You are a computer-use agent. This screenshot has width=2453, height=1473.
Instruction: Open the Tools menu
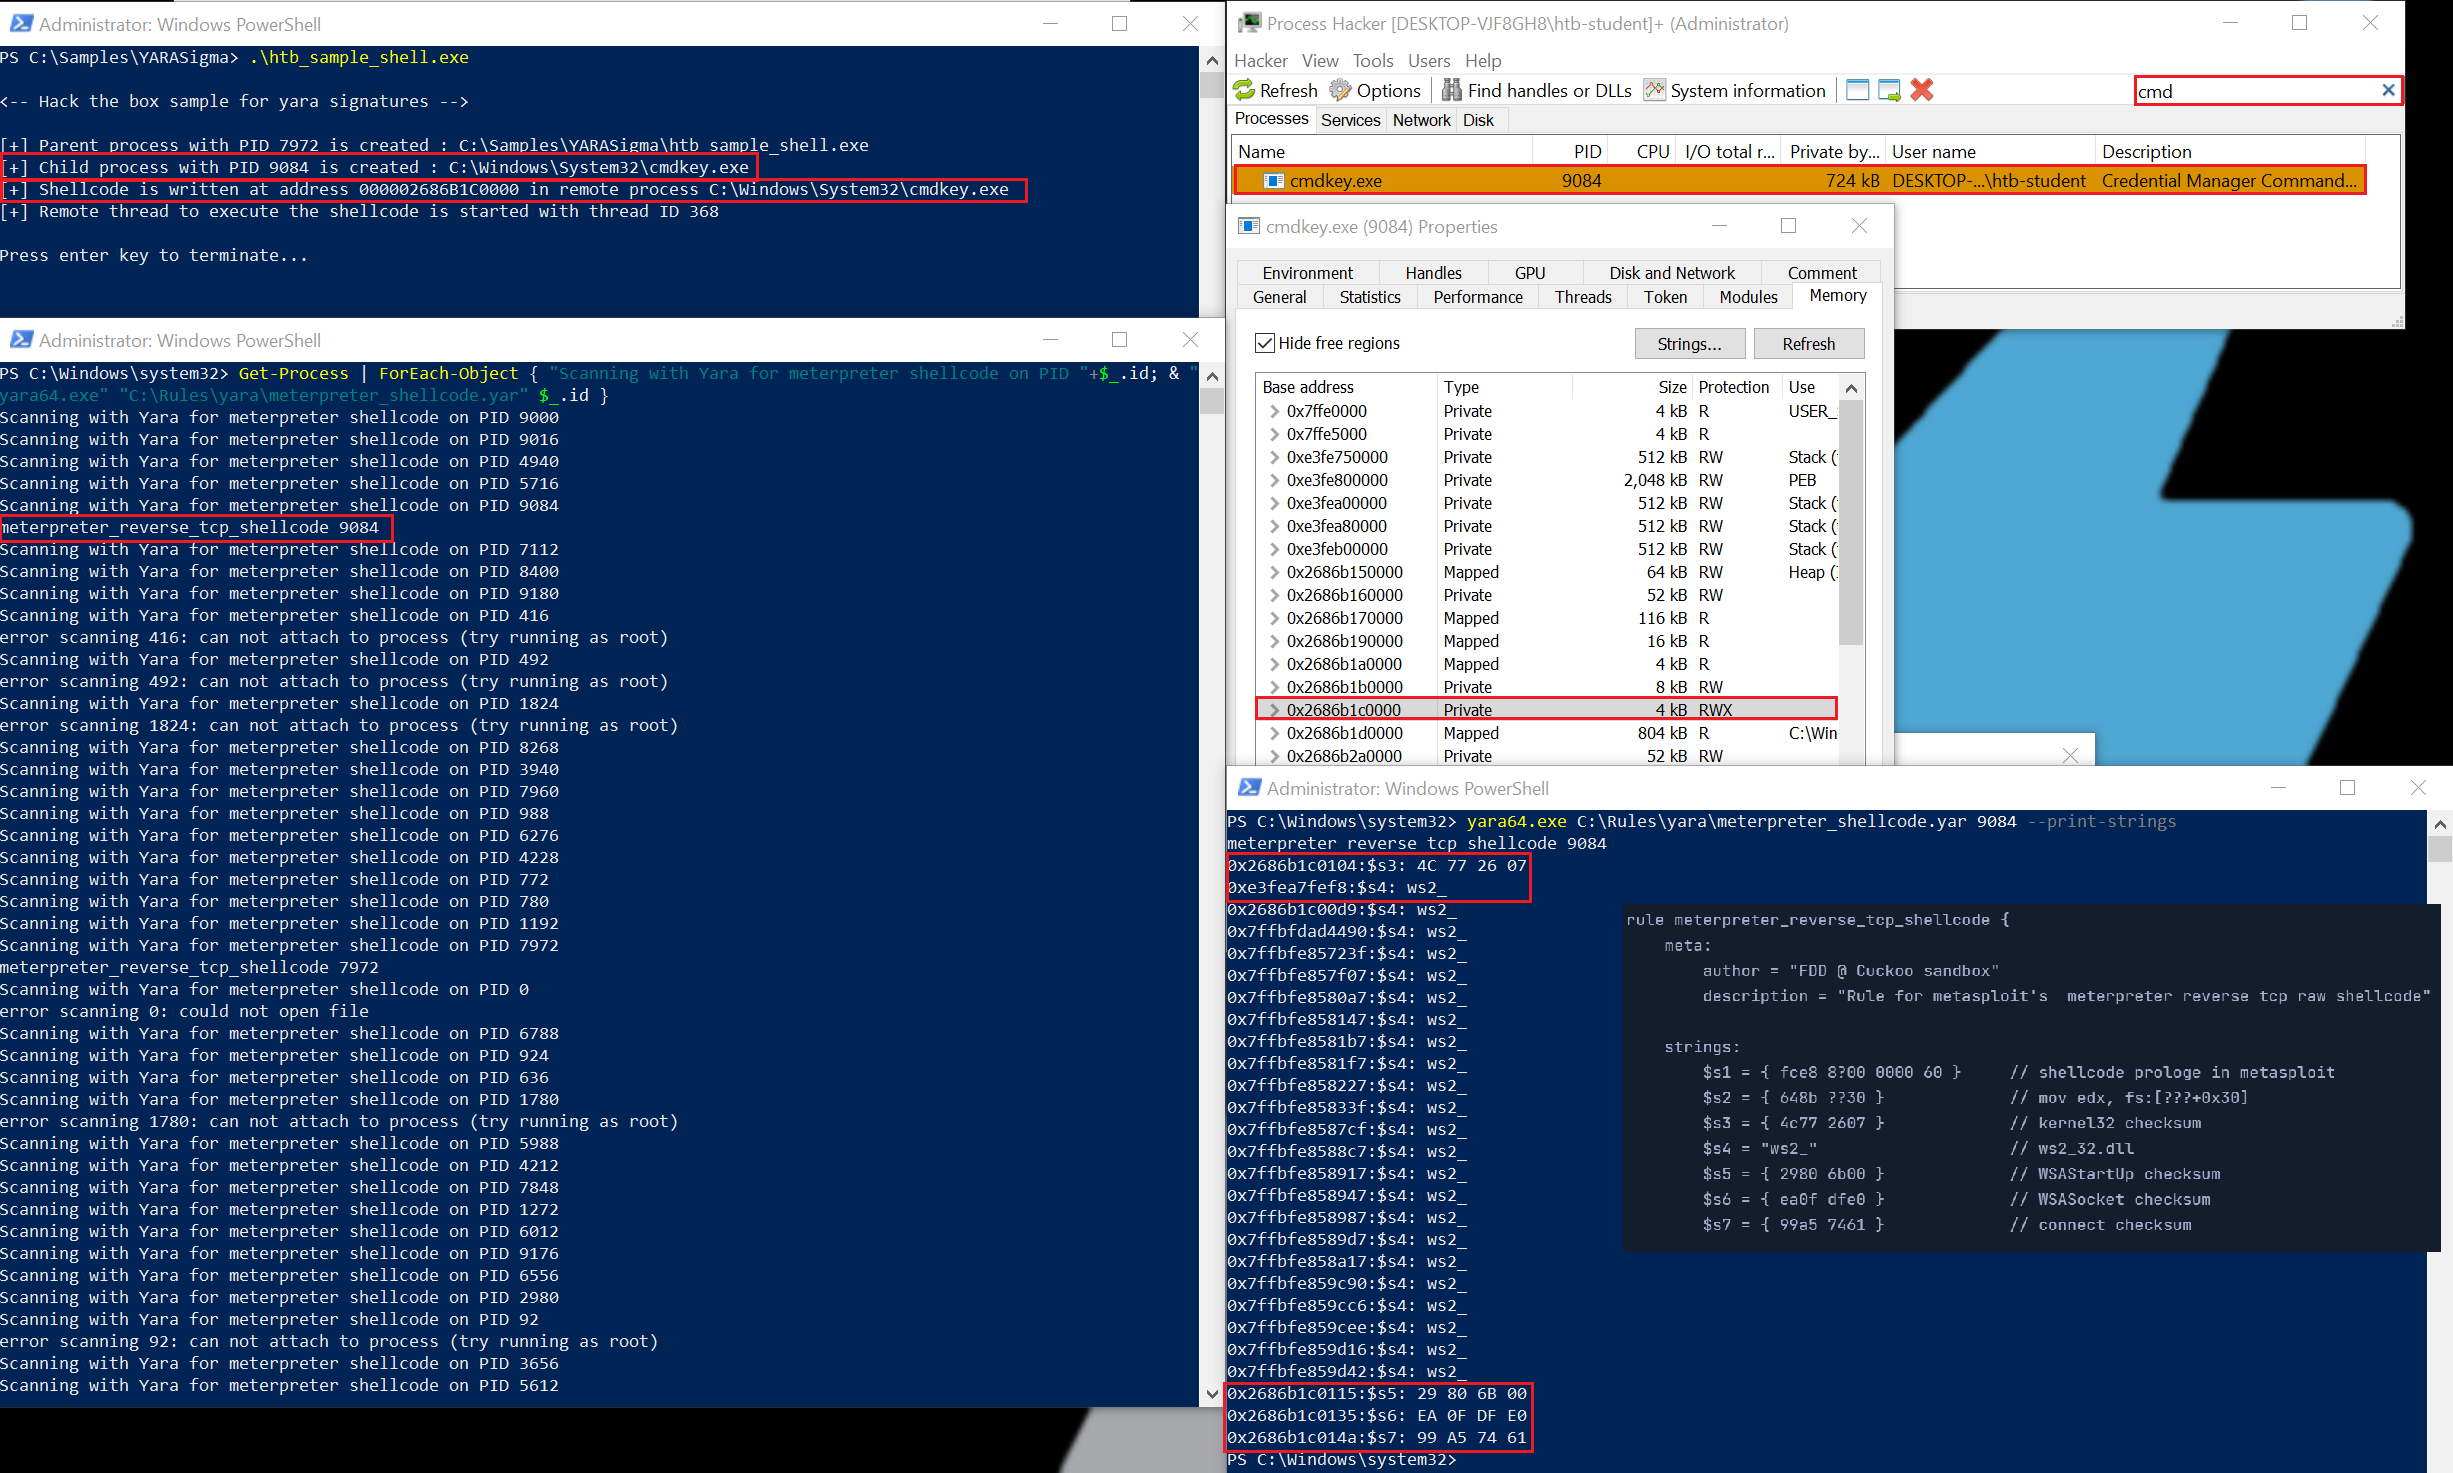click(1373, 61)
